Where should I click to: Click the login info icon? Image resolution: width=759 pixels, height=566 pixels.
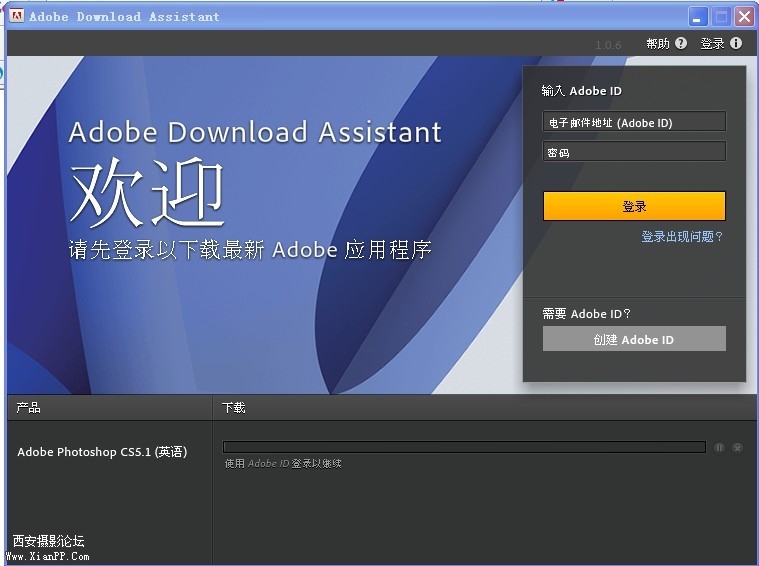pos(736,44)
